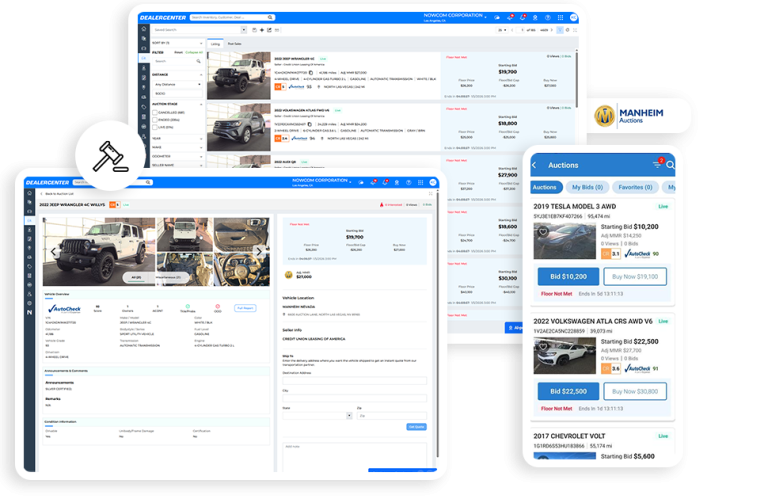Viewport: 768px width, 499px height.
Task: Open the mobile filter icon with red badge
Action: pyautogui.click(x=657, y=165)
